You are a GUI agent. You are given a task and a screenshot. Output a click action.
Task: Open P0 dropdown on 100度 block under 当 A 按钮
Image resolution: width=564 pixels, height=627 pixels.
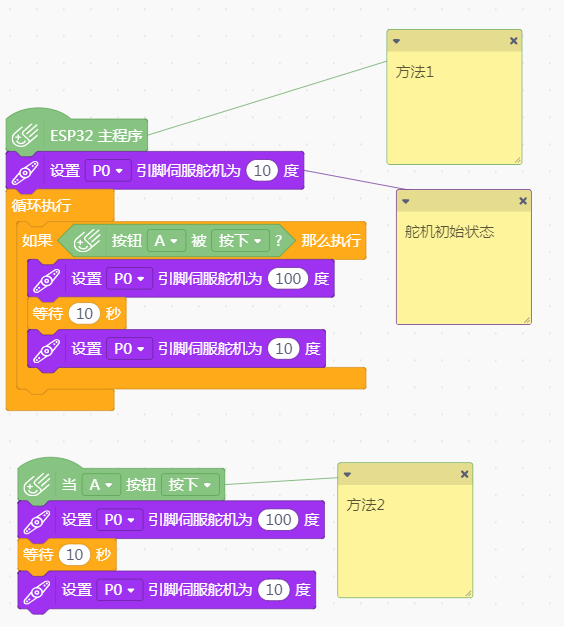[120, 520]
